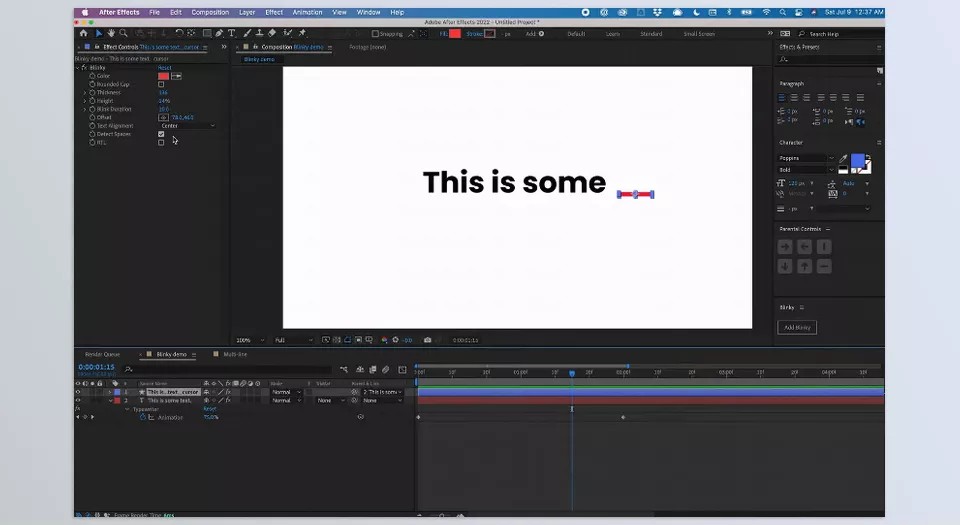Open the Poppins font family dropdown

[x=806, y=158]
